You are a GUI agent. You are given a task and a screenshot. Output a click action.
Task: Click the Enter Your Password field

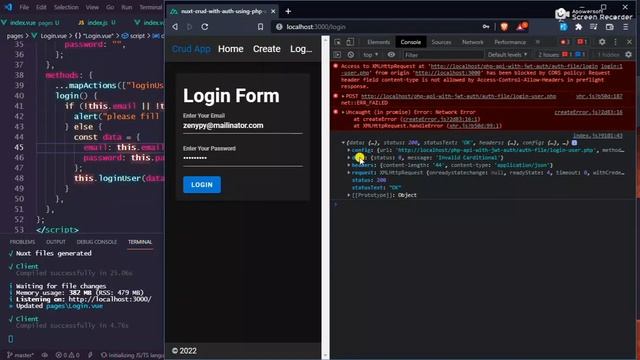(243, 158)
